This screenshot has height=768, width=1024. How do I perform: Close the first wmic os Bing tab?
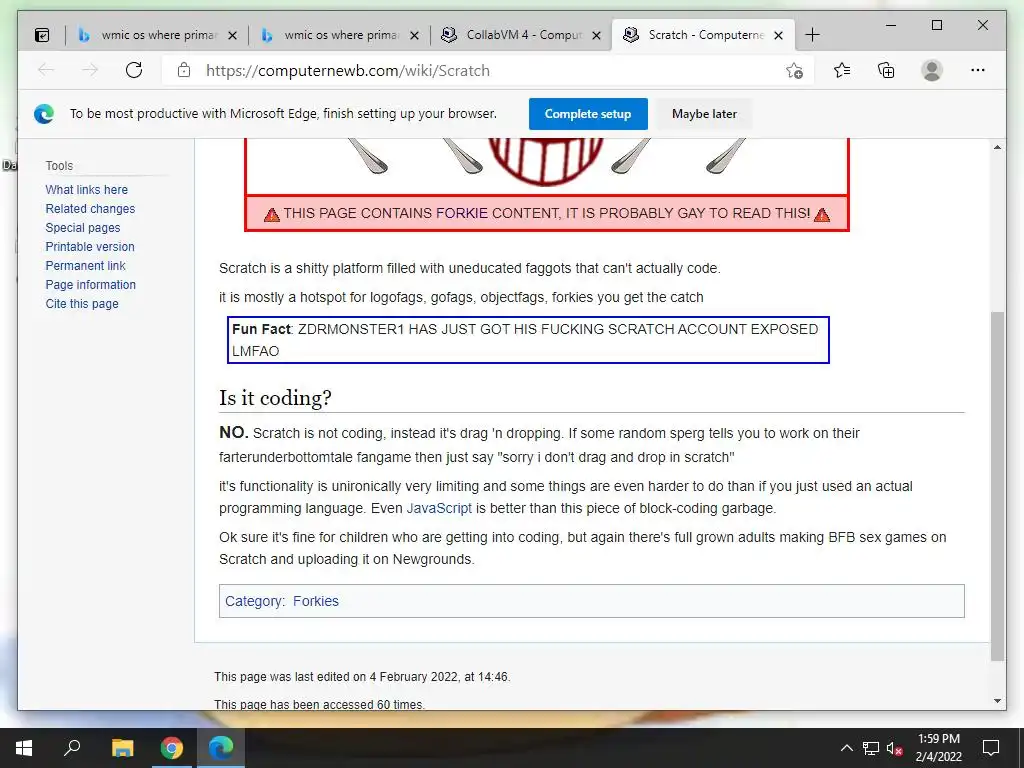(x=232, y=35)
